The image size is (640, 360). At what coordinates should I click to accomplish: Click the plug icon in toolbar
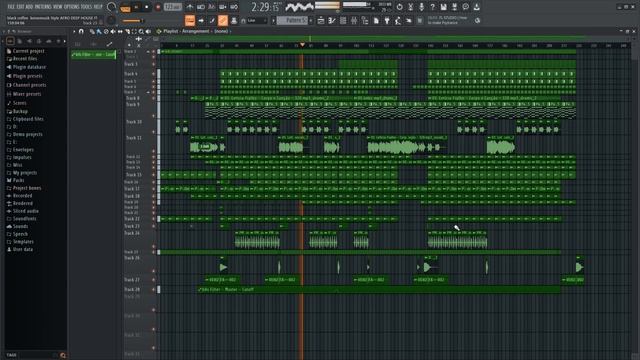pos(387,20)
